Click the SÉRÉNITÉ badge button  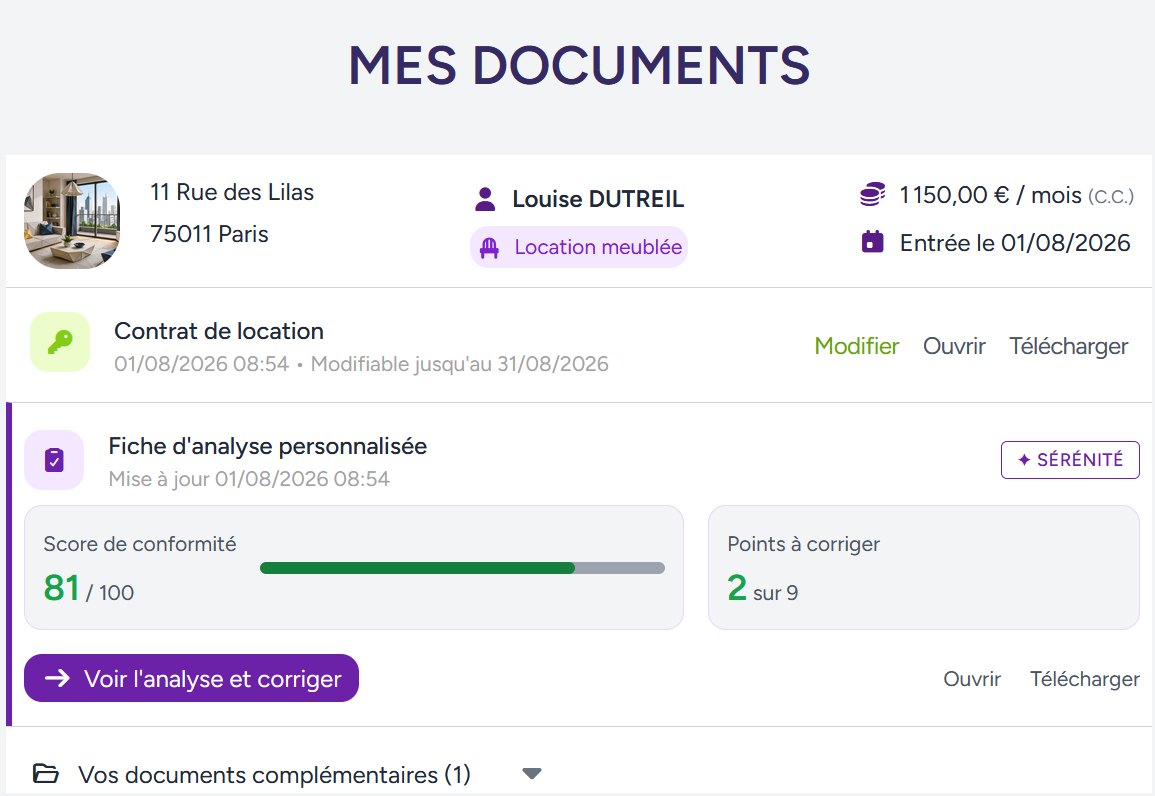(1070, 459)
